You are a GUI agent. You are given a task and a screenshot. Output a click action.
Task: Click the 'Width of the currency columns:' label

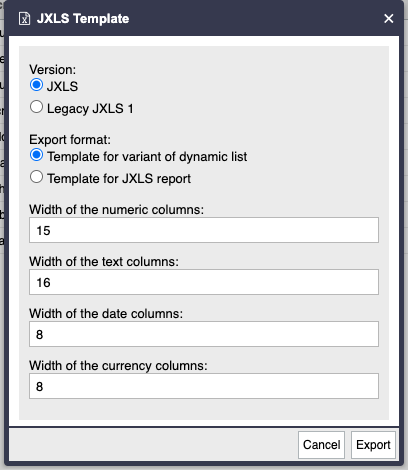(x=118, y=366)
